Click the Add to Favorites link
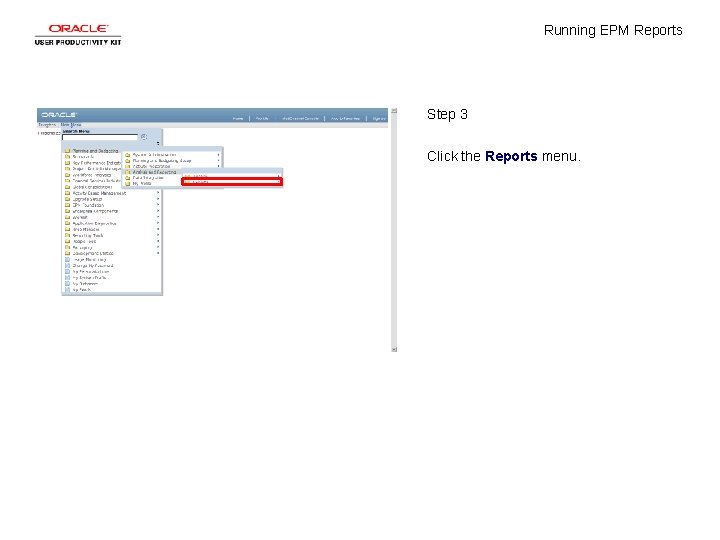 [x=345, y=118]
